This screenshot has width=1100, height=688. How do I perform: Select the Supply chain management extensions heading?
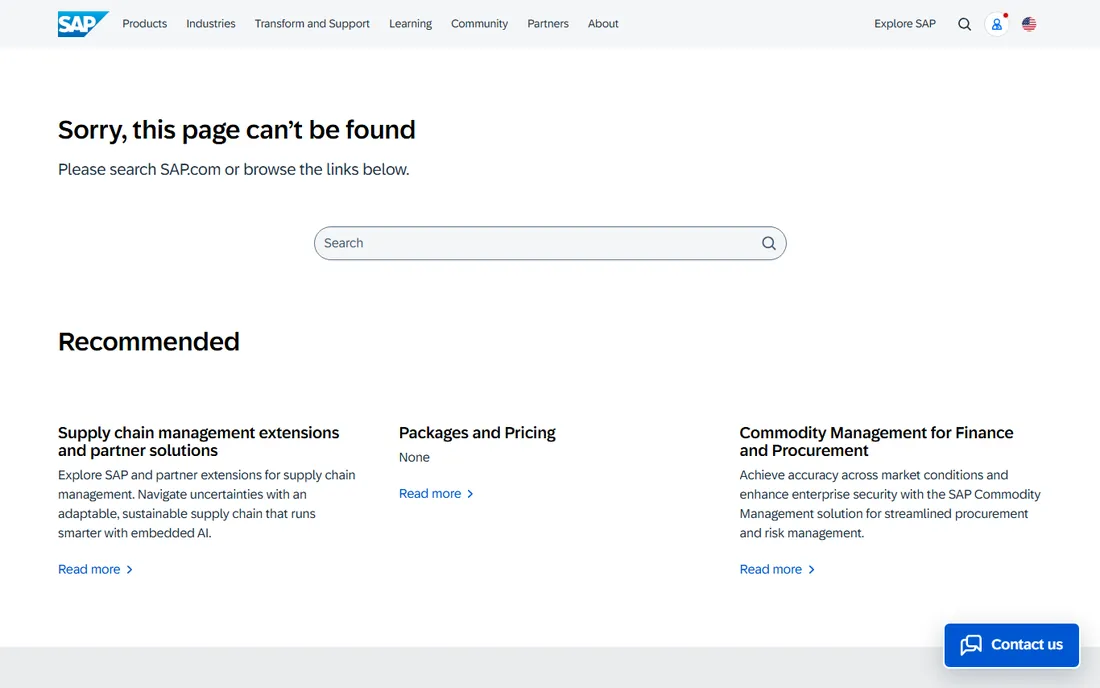[199, 441]
